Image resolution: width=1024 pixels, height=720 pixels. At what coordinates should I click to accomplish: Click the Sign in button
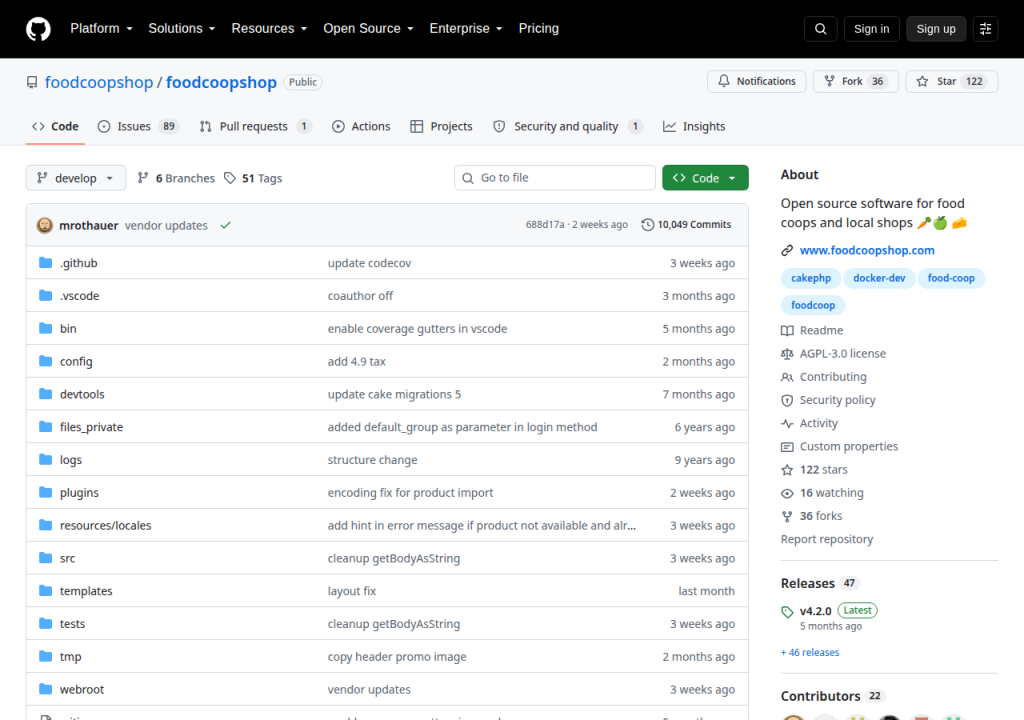coord(871,29)
